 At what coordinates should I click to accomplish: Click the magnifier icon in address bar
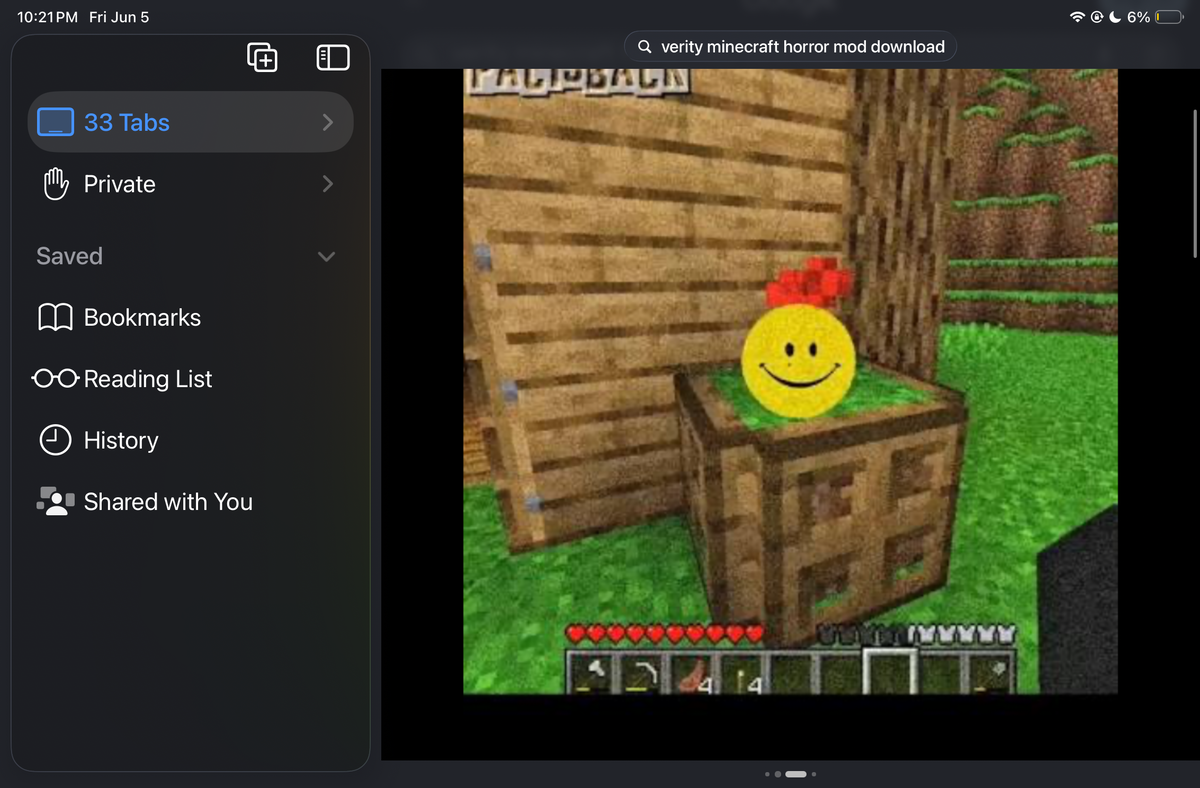(645, 47)
